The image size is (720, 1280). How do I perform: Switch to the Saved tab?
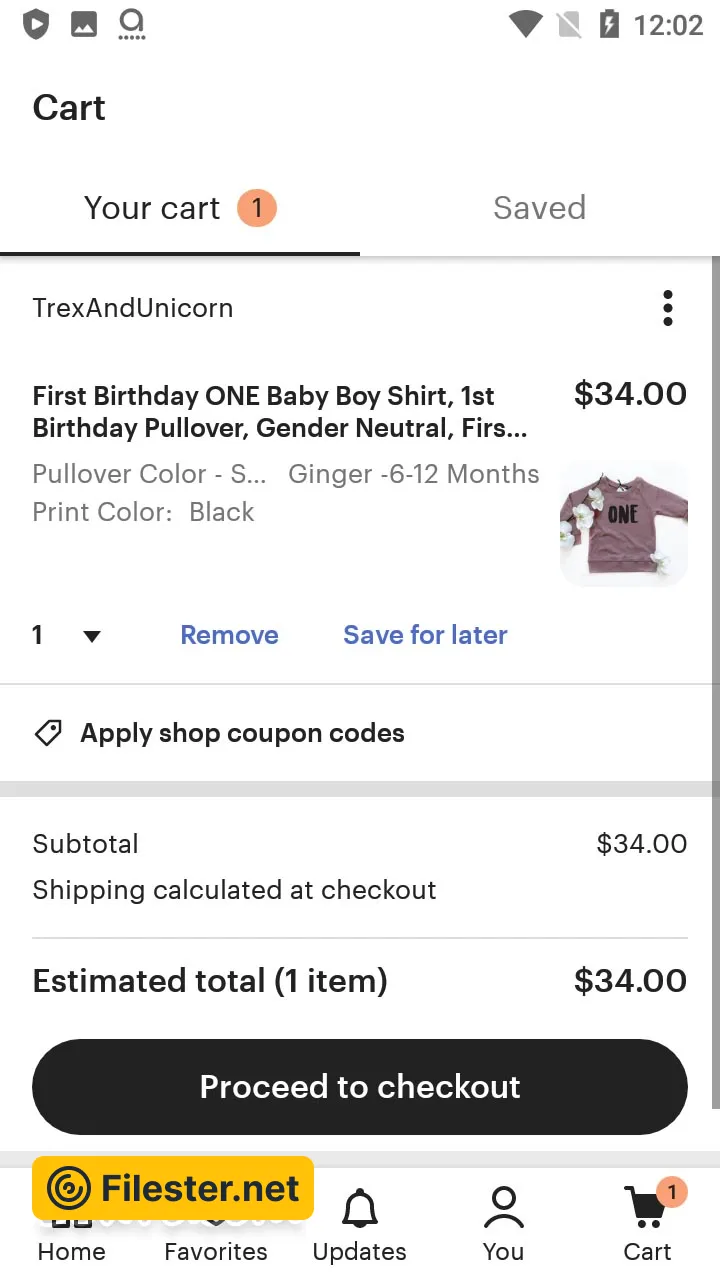(539, 208)
